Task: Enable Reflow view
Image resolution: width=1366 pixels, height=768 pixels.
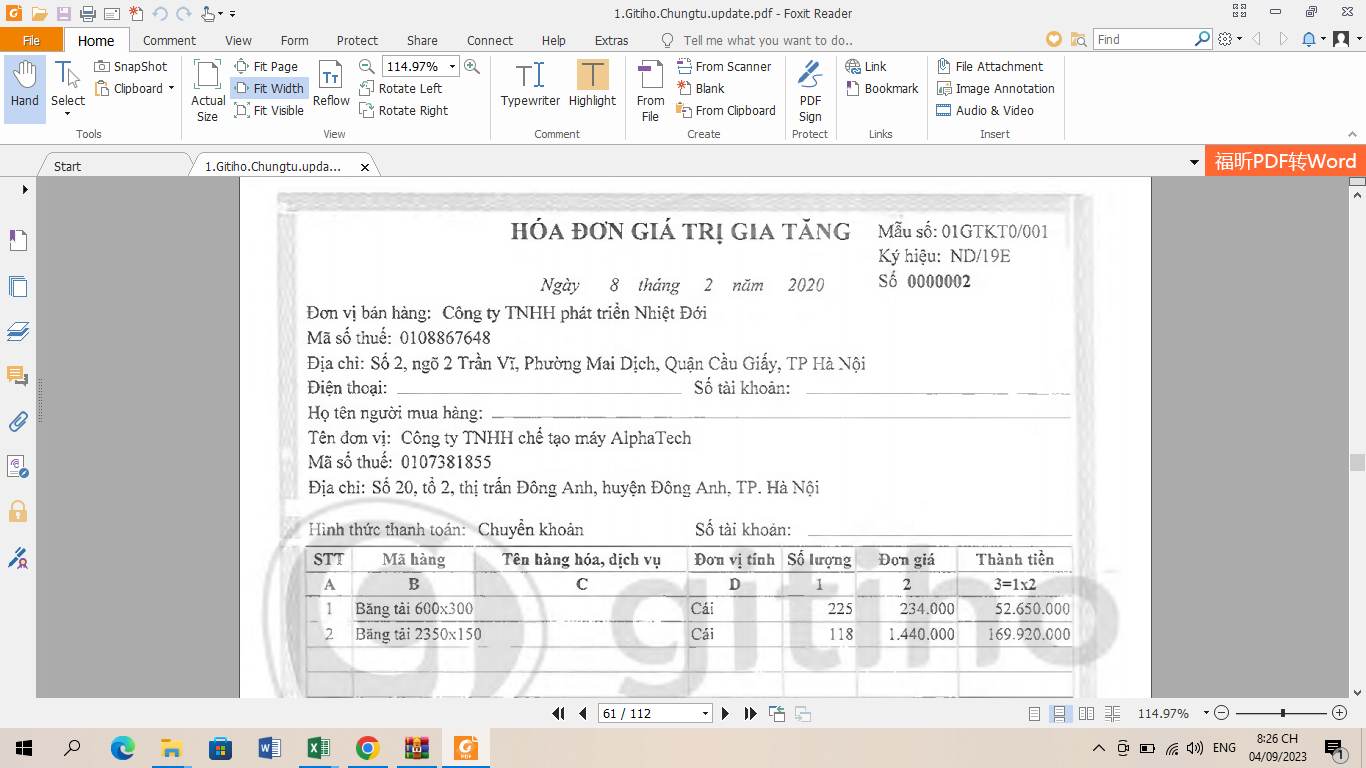Action: pos(331,84)
